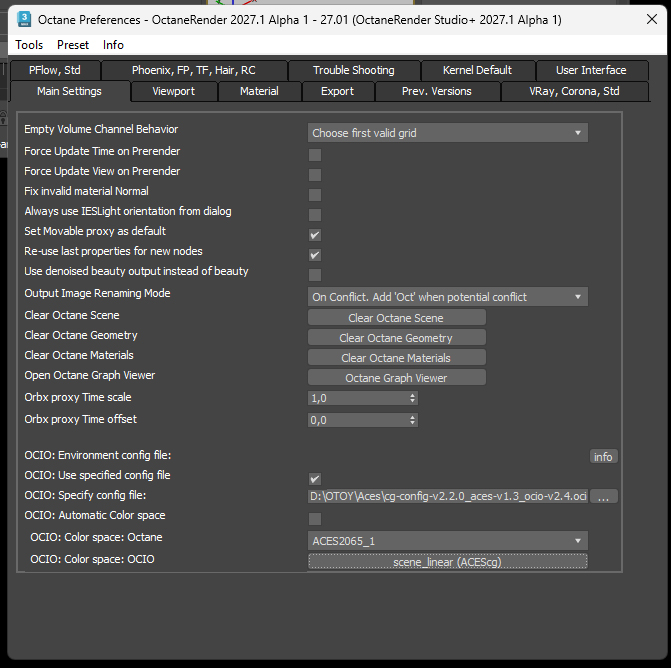This screenshot has height=668, width=671.
Task: Switch to the Viewport tab
Action: [174, 91]
